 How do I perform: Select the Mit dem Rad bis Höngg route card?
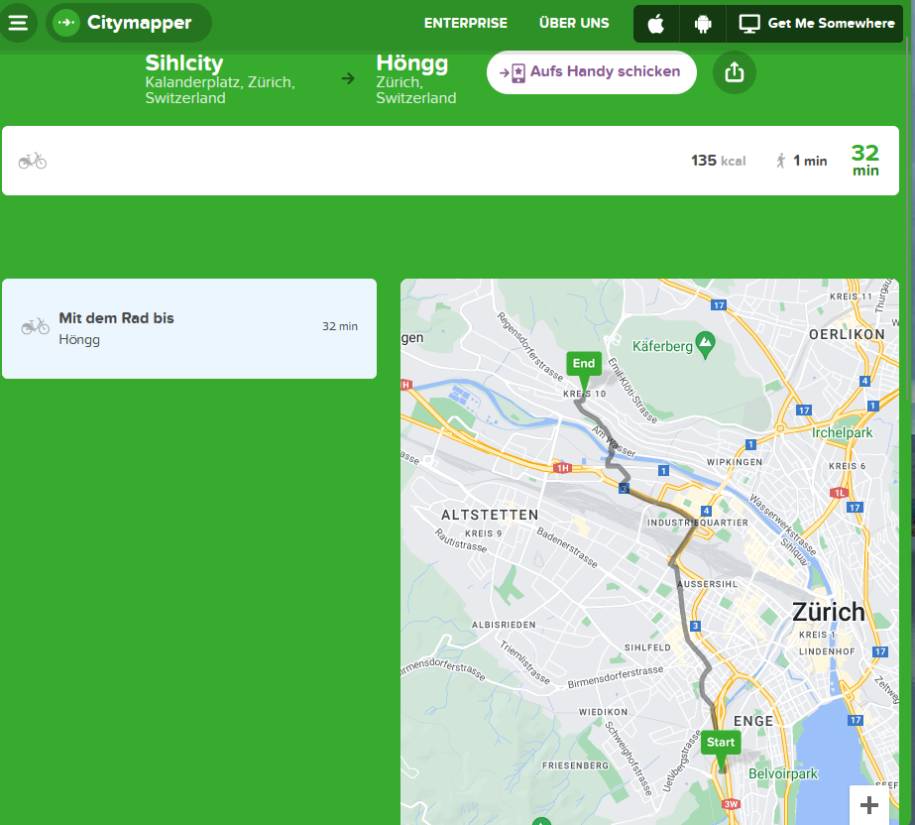[x=190, y=328]
